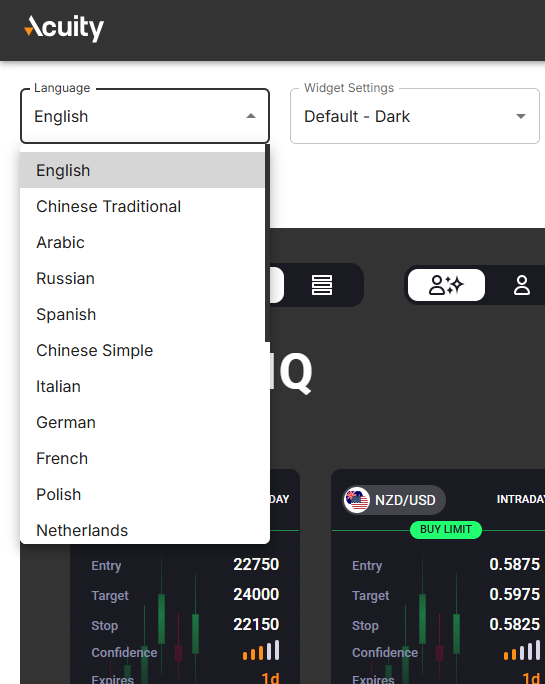The width and height of the screenshot is (545, 684).
Task: Click NZD/USD confidence bars indicator
Action: tap(521, 651)
